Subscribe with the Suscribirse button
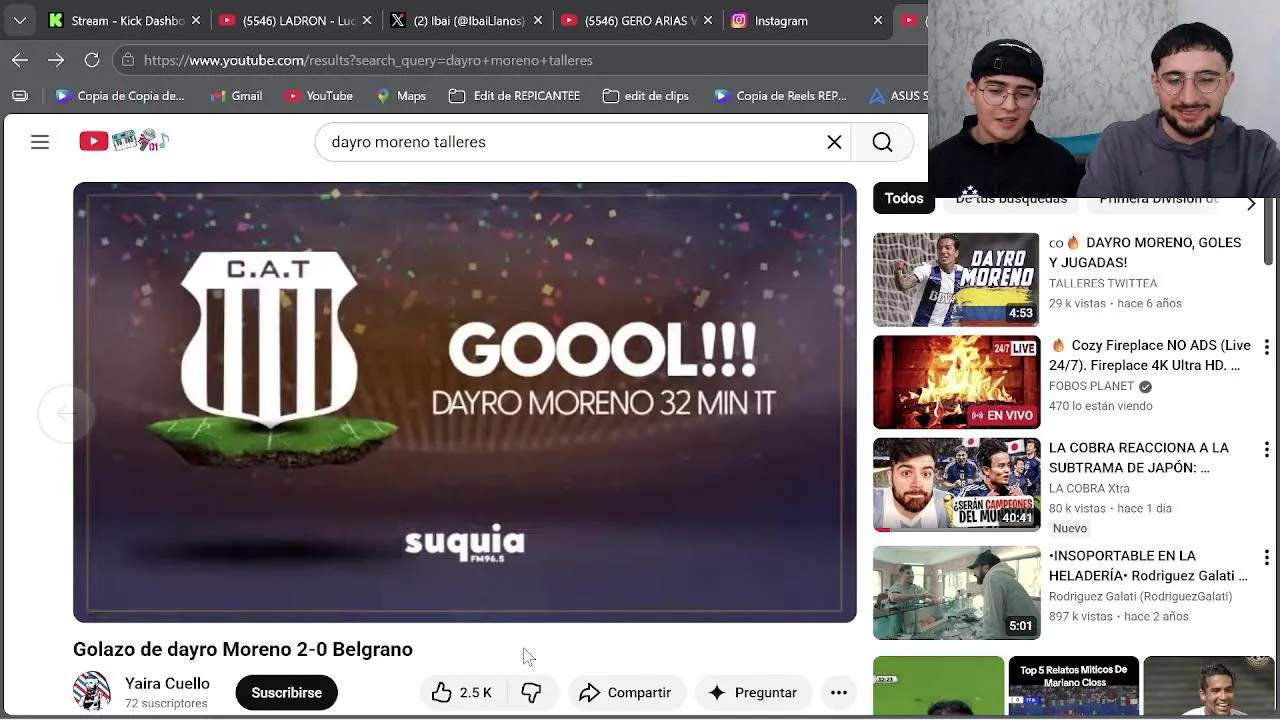The height and width of the screenshot is (720, 1280). point(286,692)
